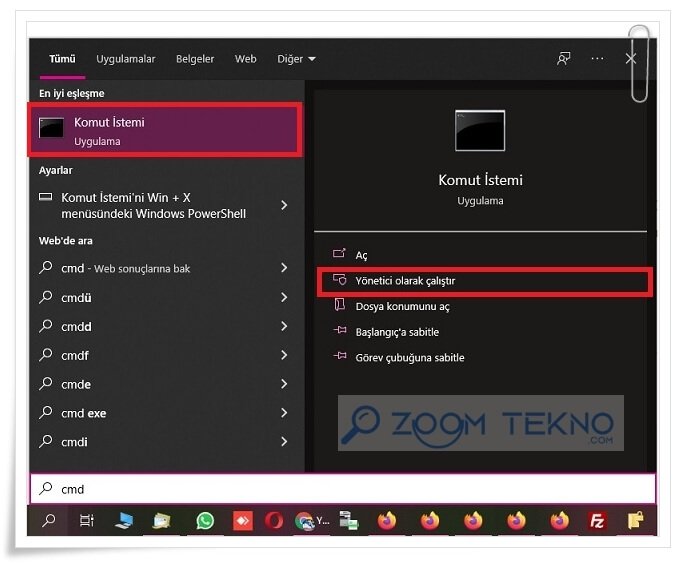
Task: Open Task View from the taskbar
Action: (x=86, y=521)
